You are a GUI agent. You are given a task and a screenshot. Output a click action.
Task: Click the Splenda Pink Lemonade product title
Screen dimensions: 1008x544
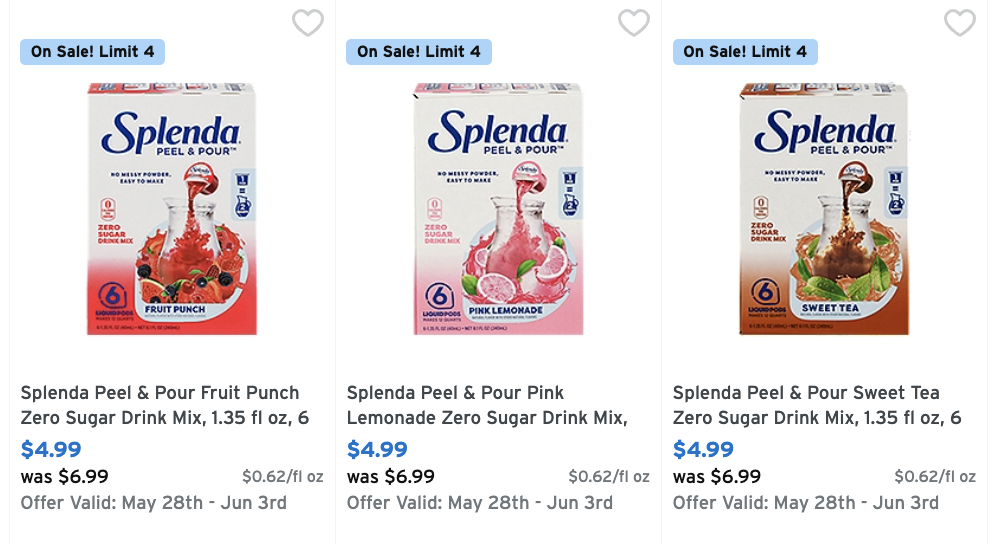pos(486,405)
